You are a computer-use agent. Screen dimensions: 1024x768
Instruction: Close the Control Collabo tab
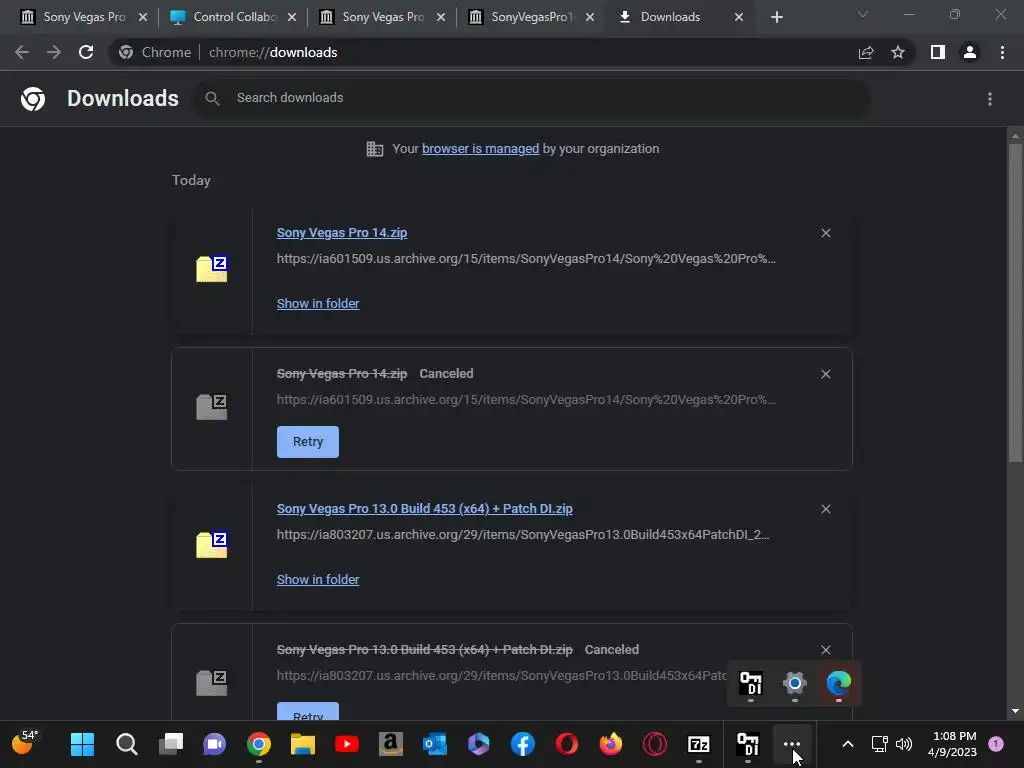pyautogui.click(x=292, y=17)
